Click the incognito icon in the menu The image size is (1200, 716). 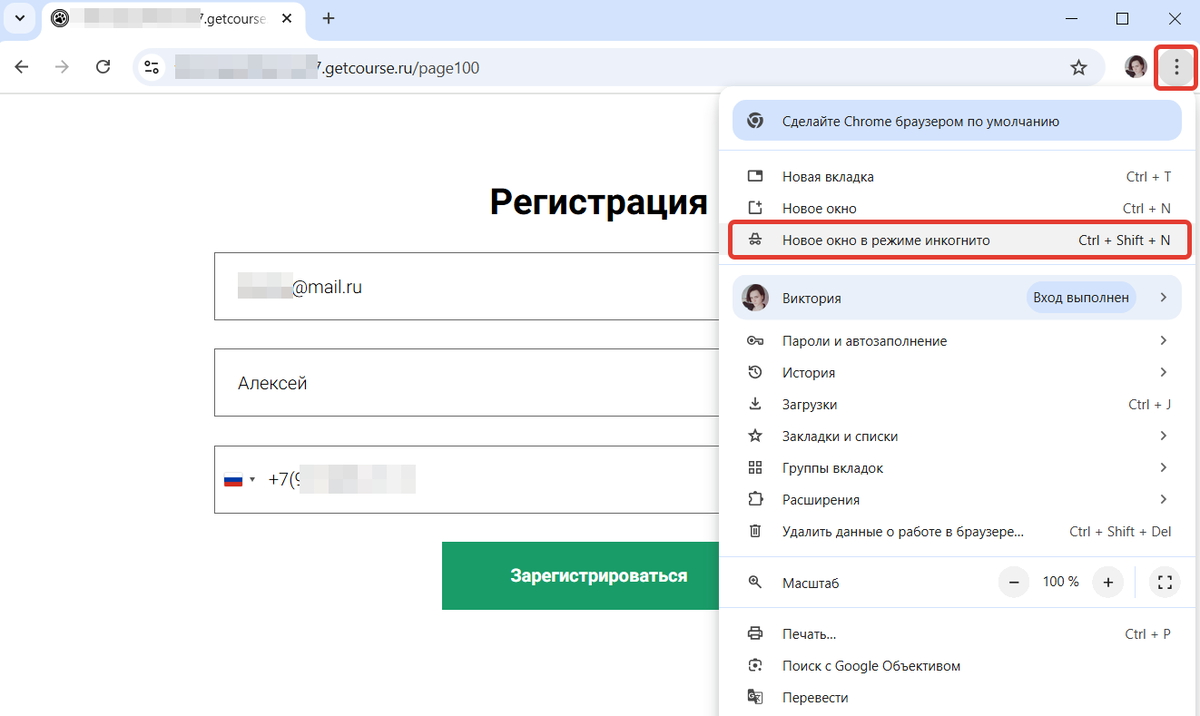756,240
